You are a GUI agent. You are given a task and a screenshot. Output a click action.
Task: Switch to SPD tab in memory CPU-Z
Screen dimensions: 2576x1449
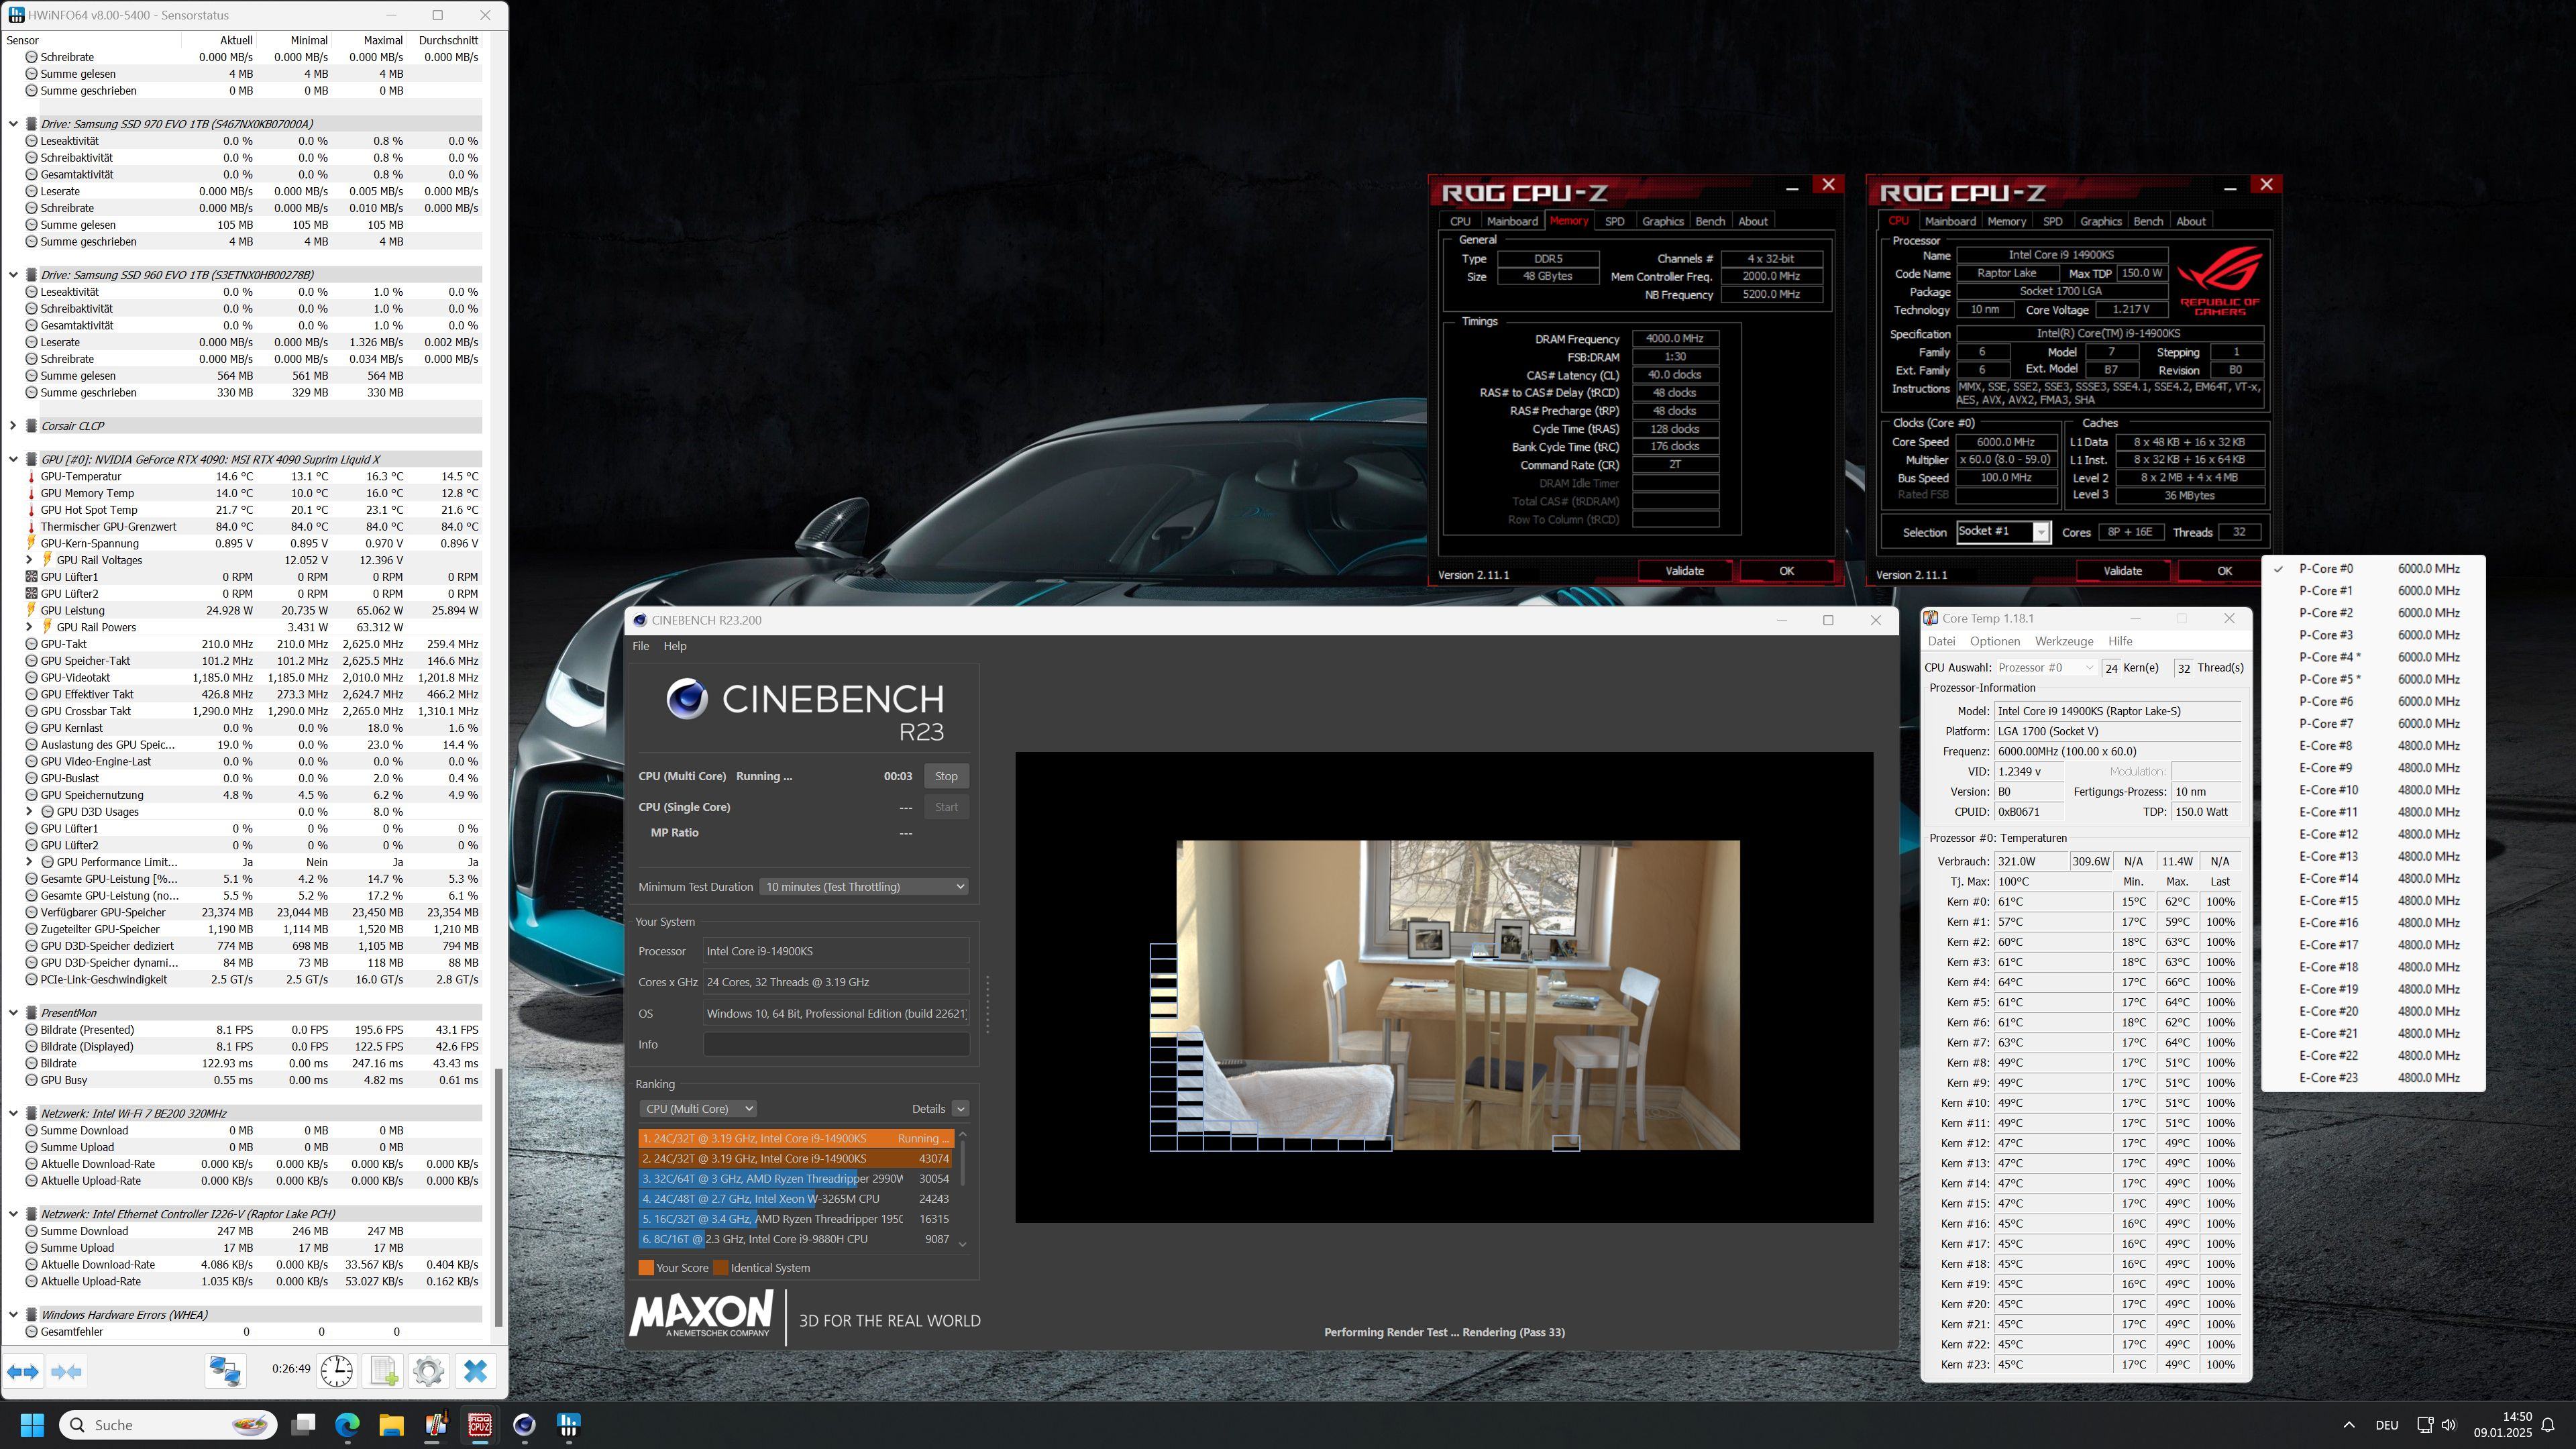(x=1615, y=222)
